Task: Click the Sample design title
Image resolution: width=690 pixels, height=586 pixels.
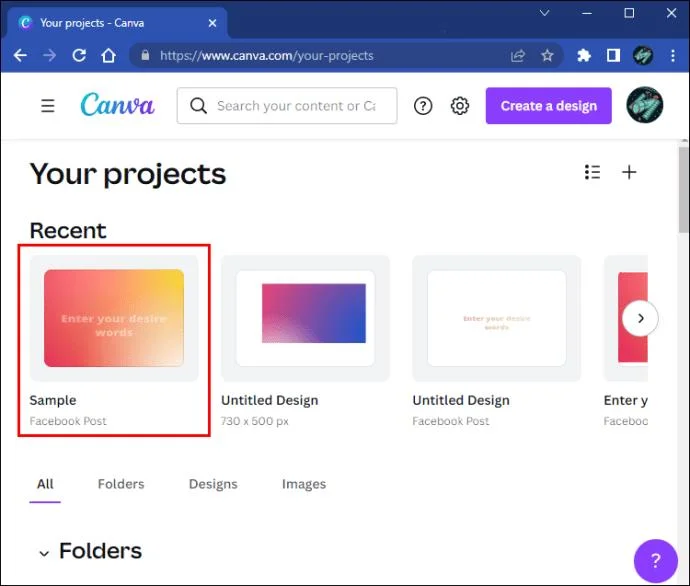Action: point(53,400)
